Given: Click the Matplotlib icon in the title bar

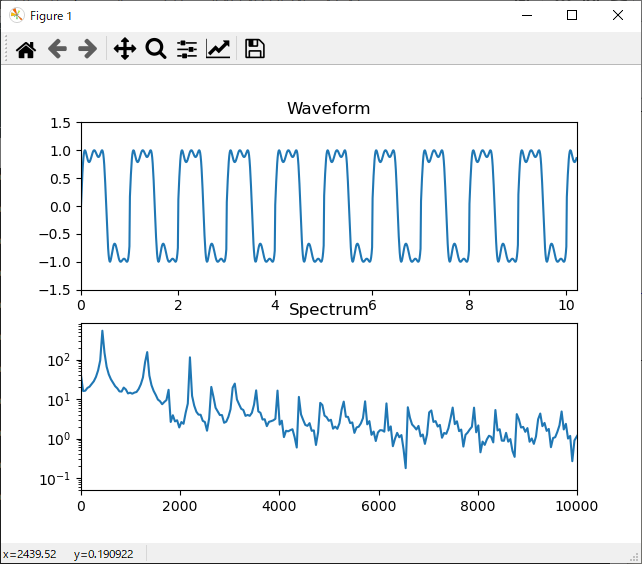Looking at the screenshot, I should [17, 16].
